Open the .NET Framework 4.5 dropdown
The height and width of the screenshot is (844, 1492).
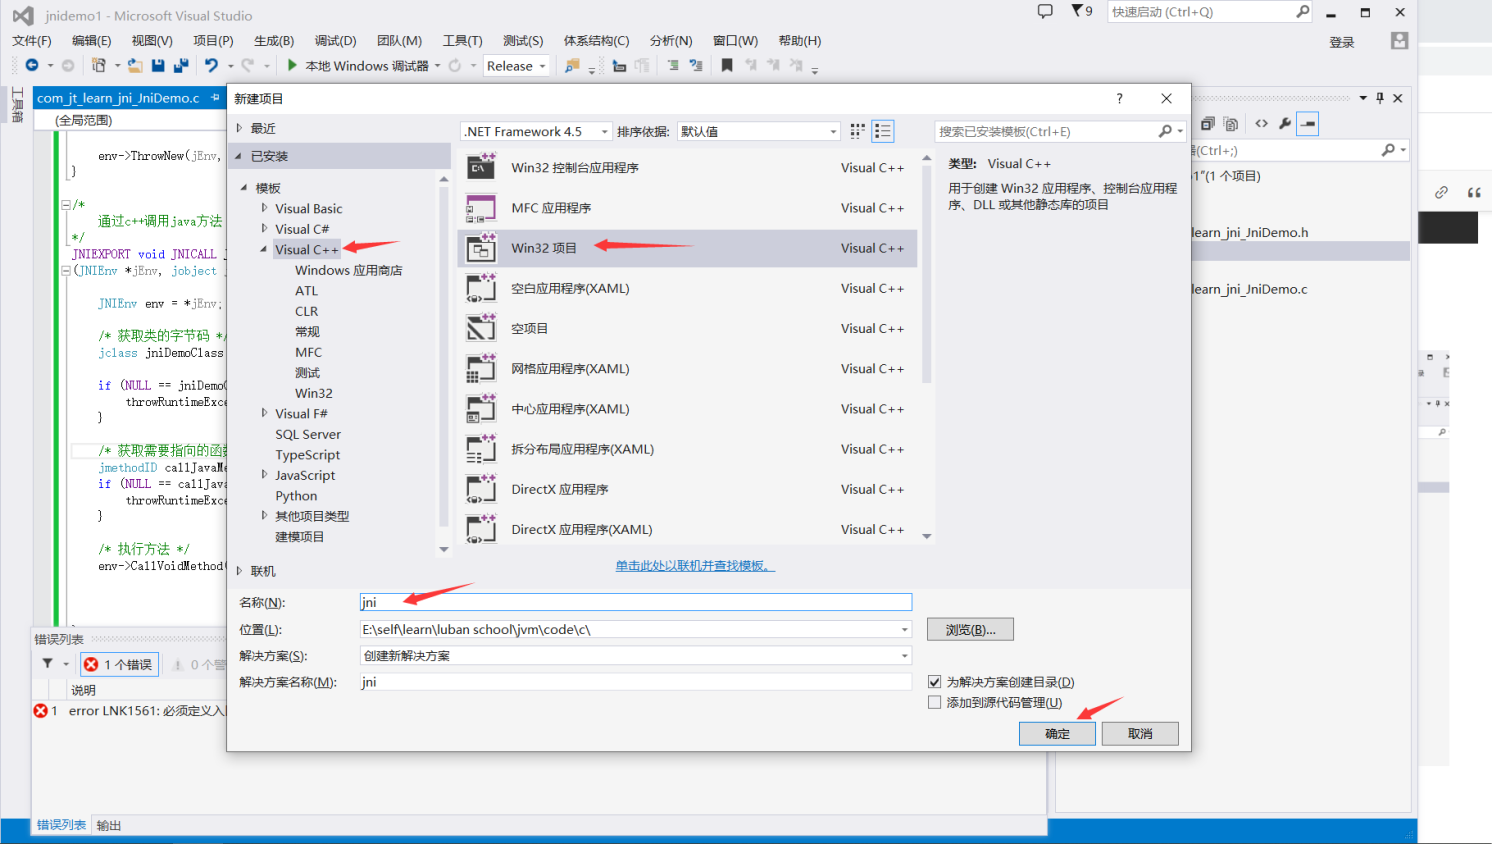(536, 131)
